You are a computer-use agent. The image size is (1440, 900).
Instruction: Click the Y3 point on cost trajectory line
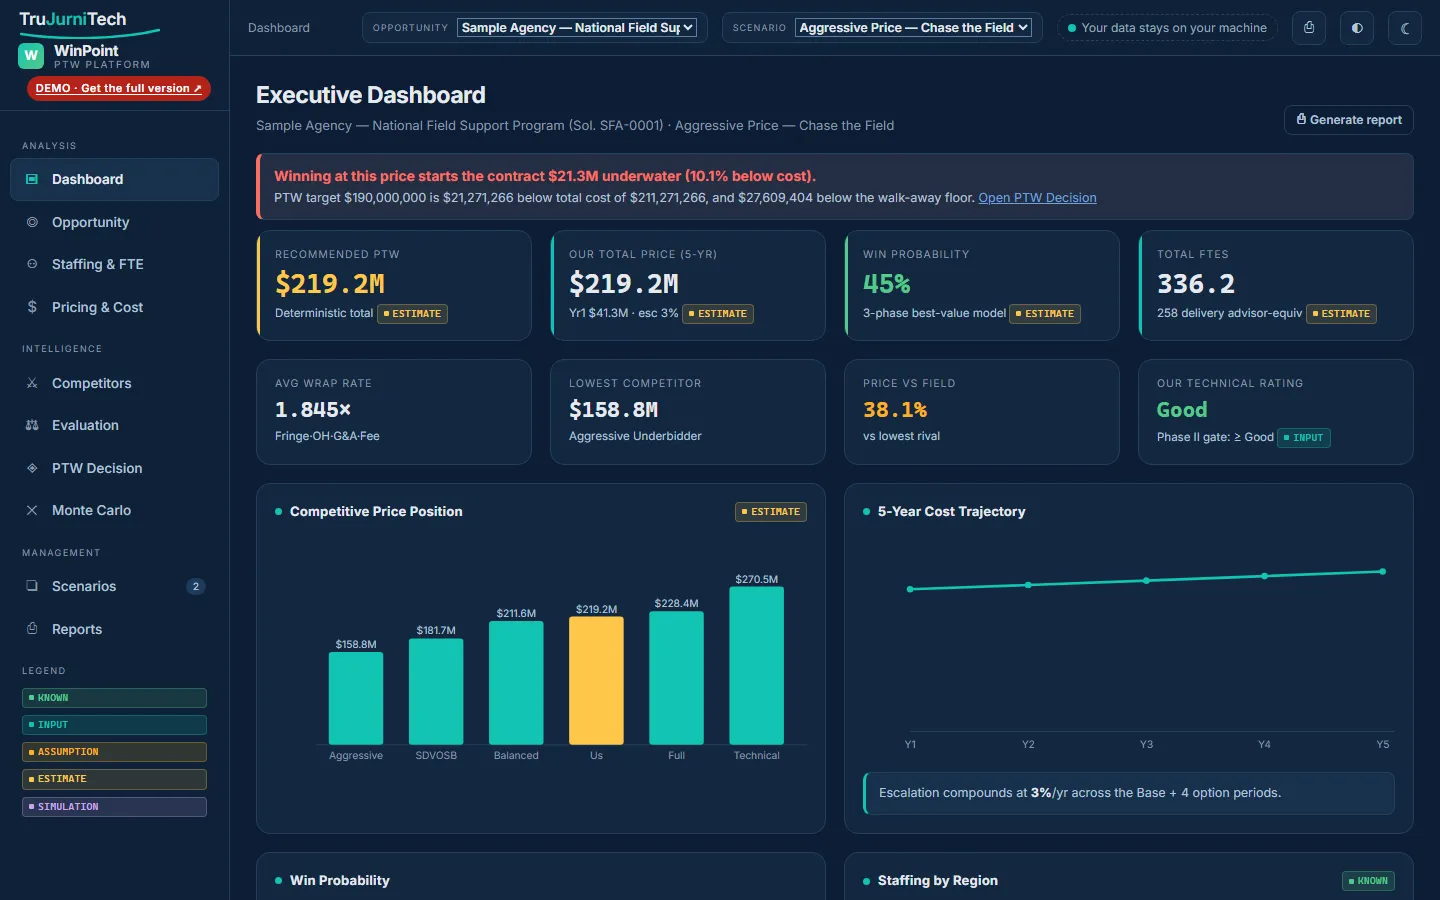point(1146,580)
